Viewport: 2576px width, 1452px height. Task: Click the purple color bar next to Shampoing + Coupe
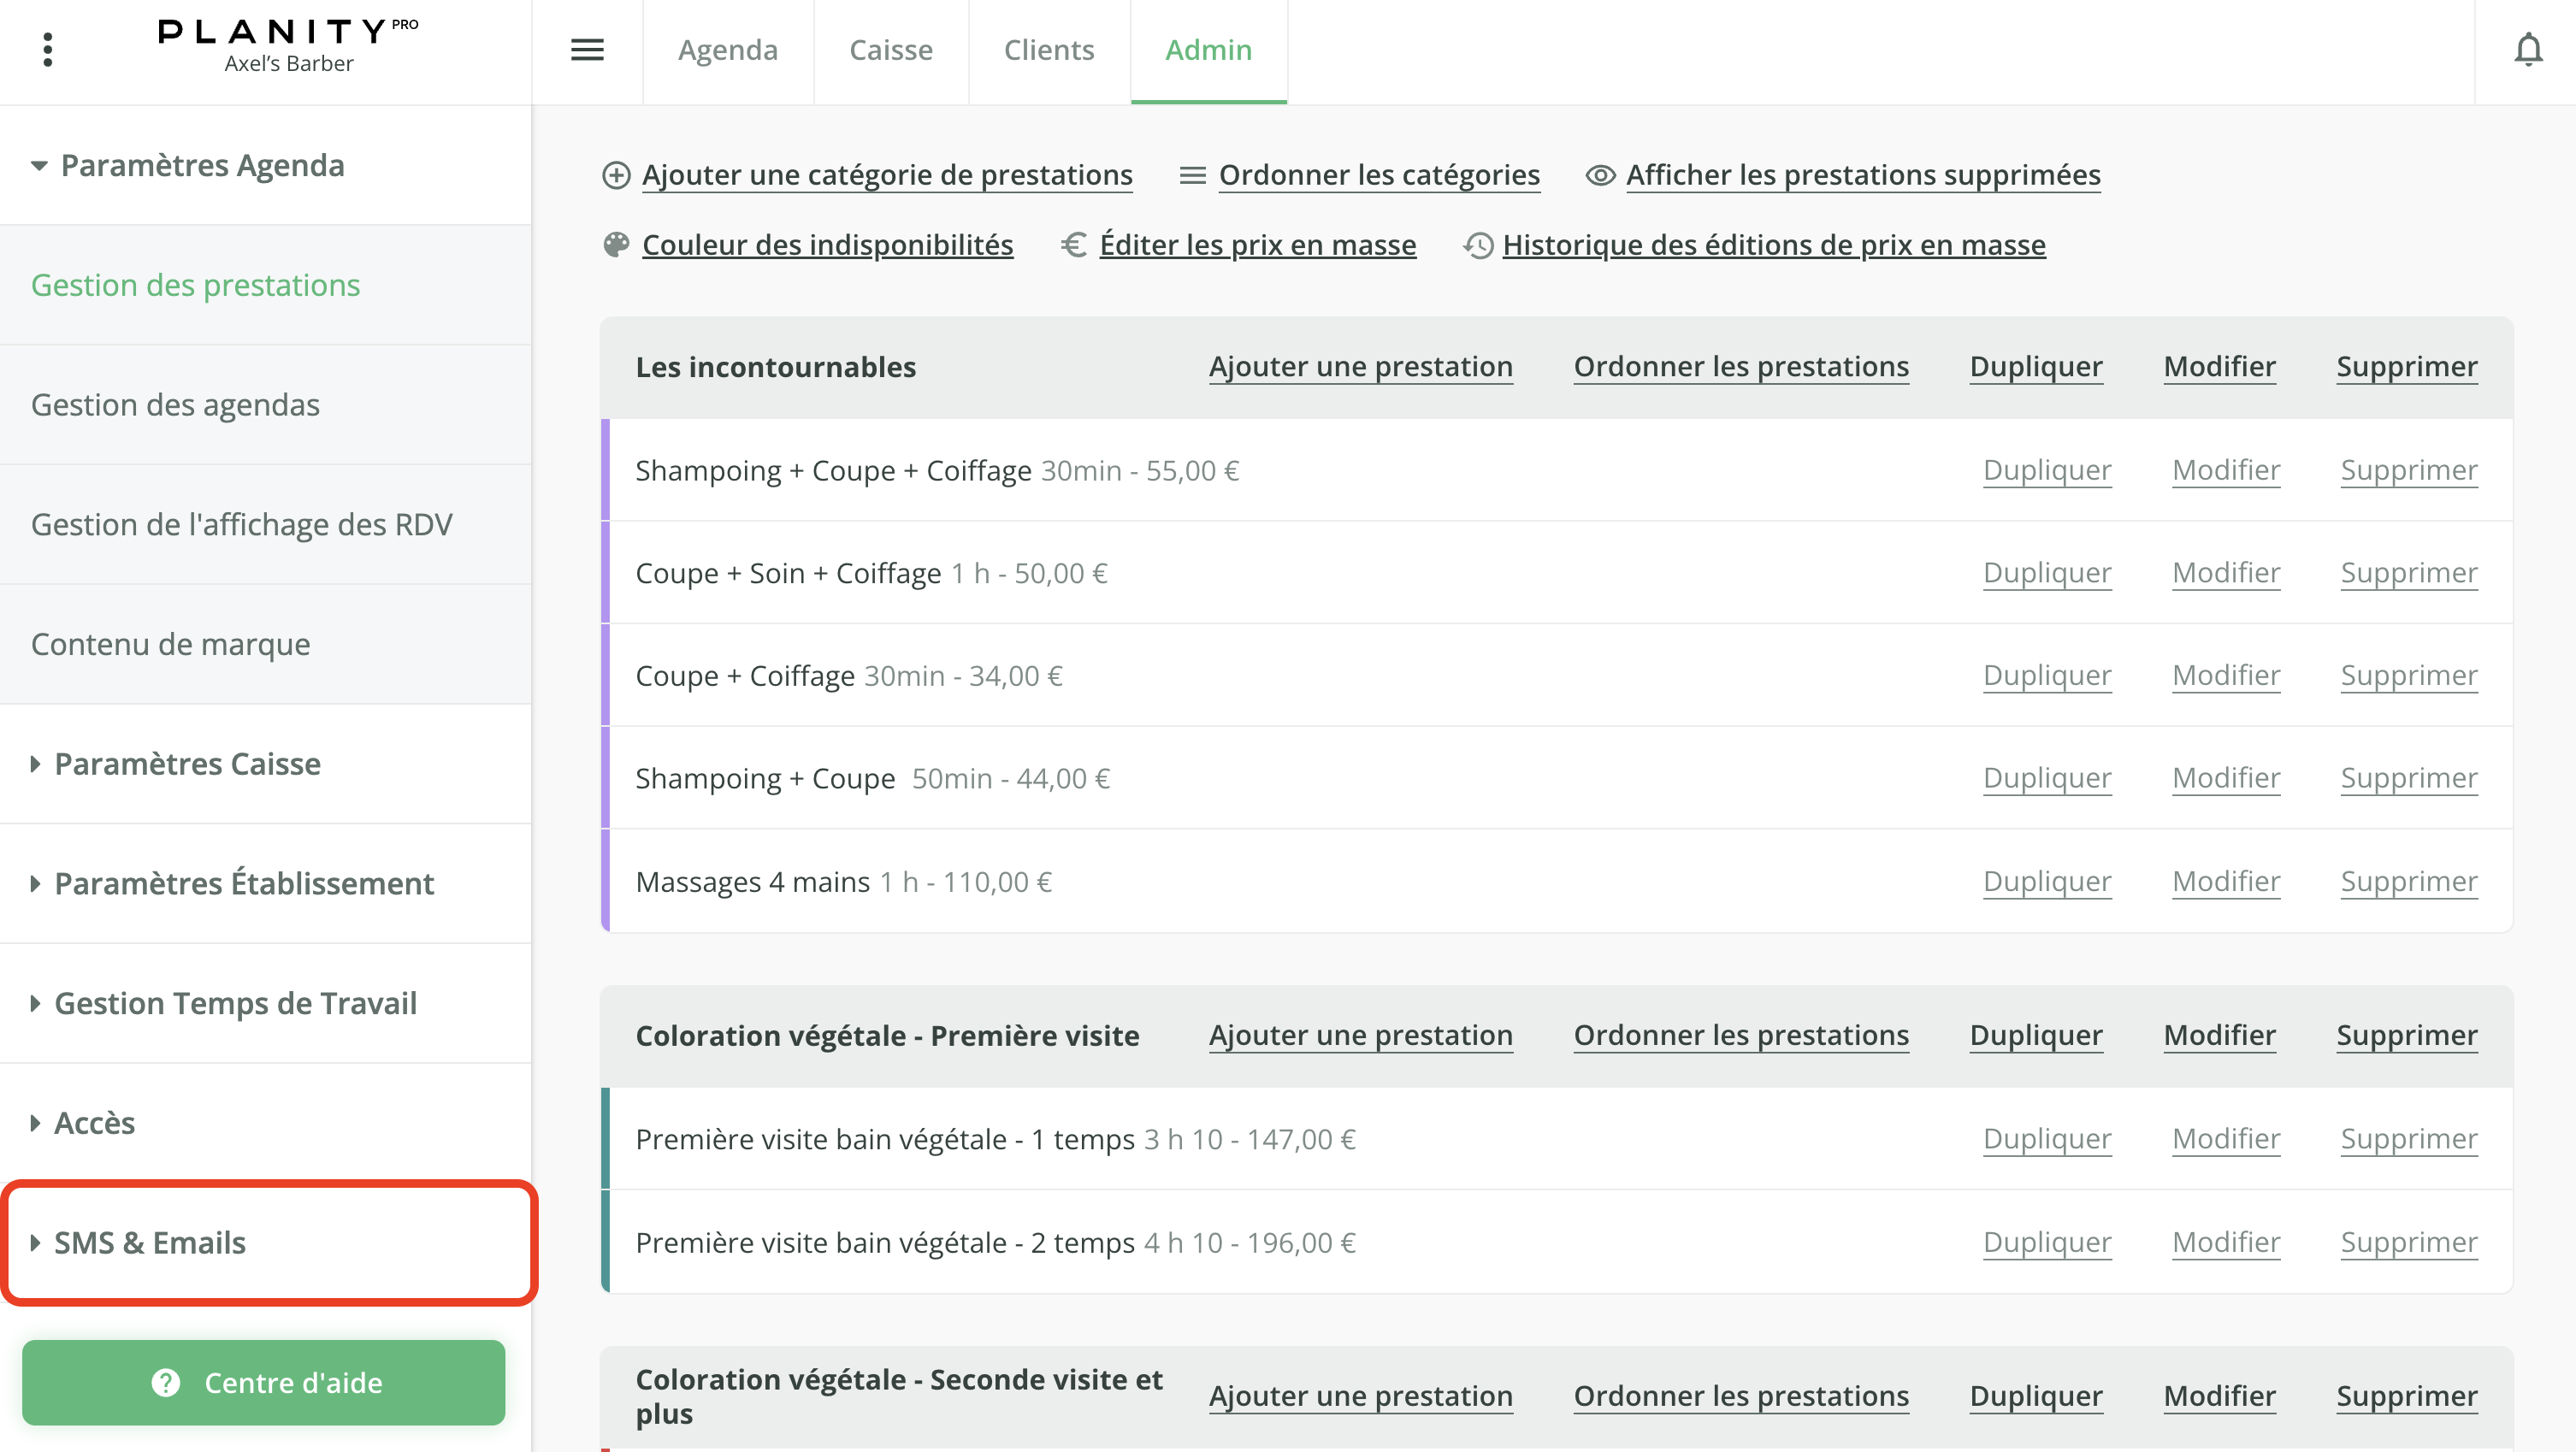tap(607, 777)
